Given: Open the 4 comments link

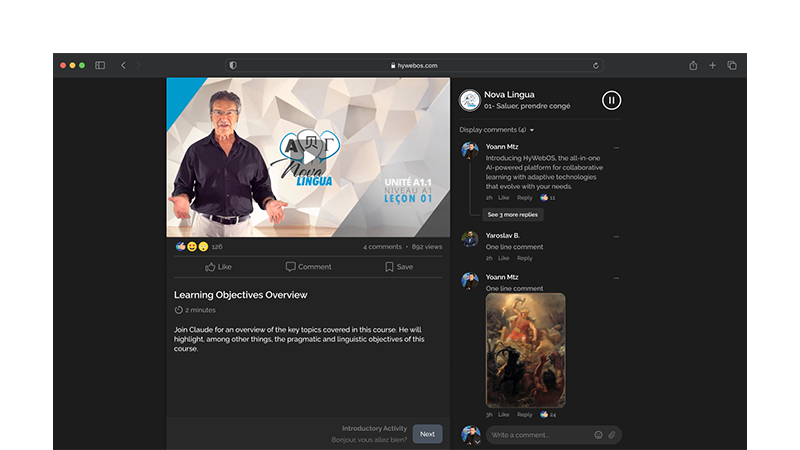Looking at the screenshot, I should pyautogui.click(x=382, y=246).
